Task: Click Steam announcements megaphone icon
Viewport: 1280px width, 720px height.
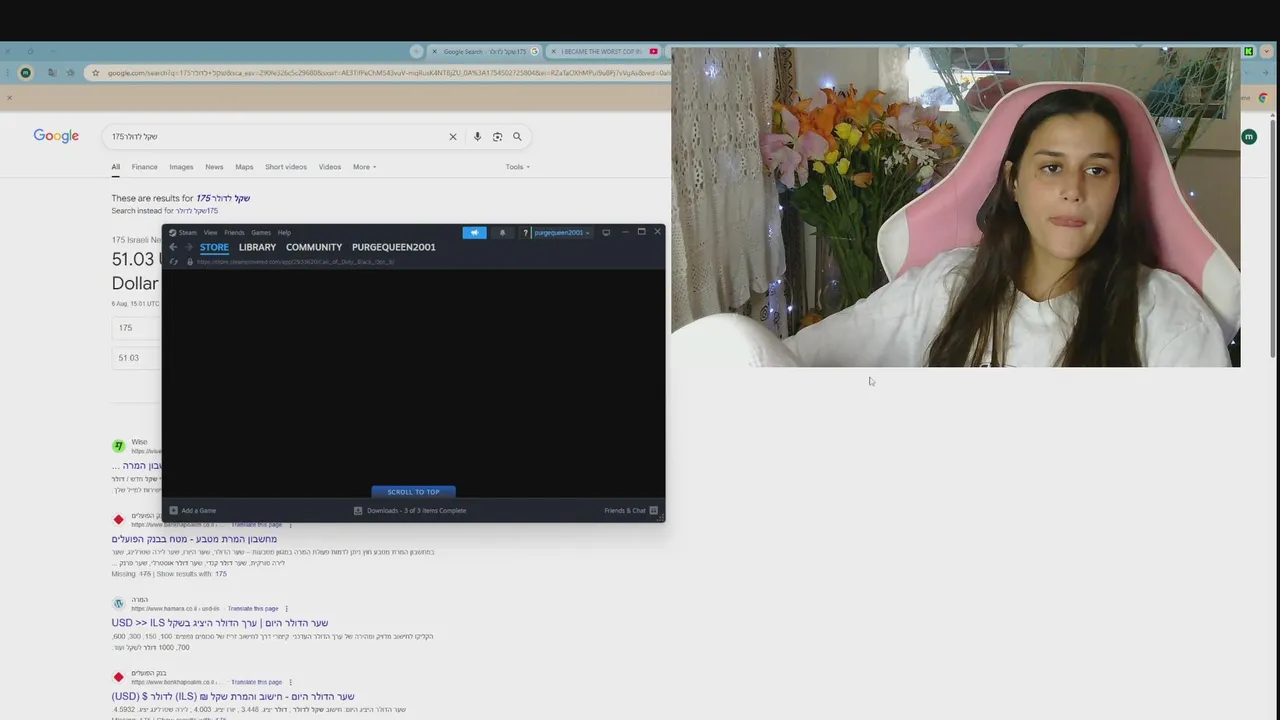Action: [475, 232]
